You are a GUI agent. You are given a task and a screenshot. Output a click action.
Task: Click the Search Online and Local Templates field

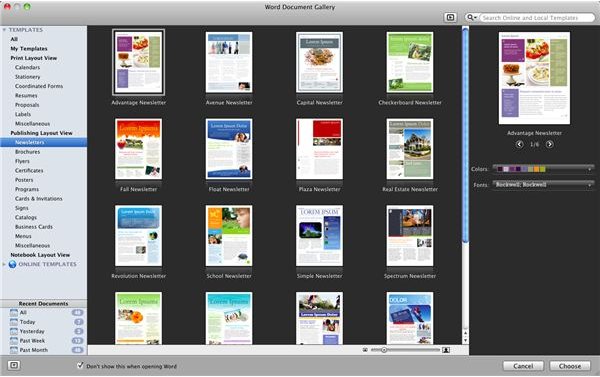[x=537, y=18]
